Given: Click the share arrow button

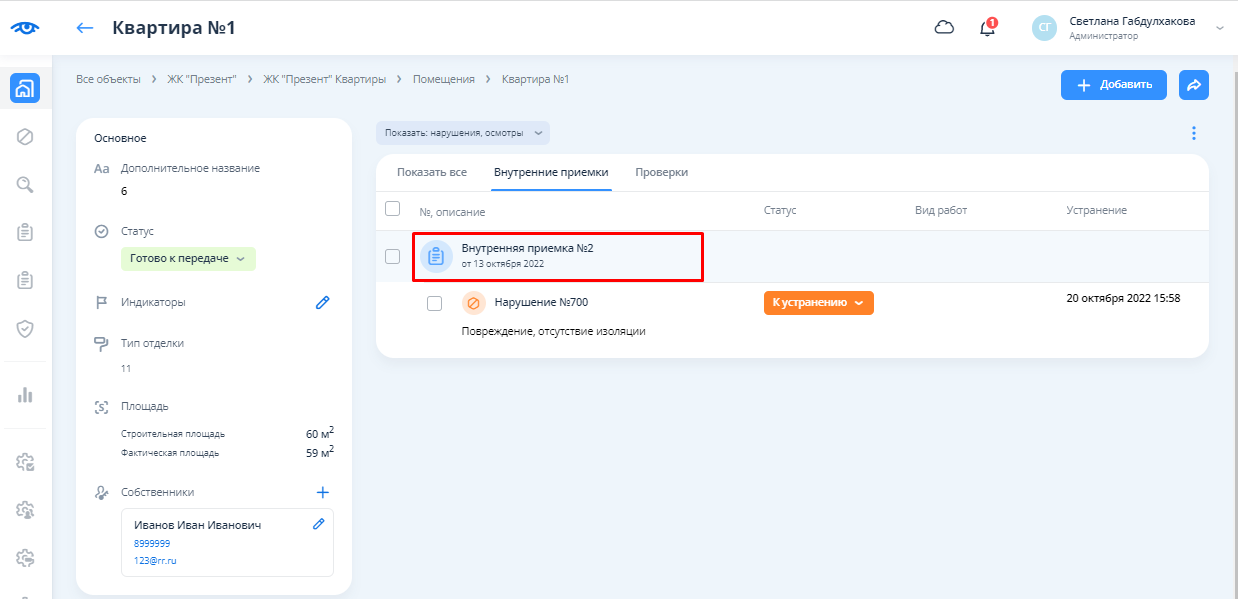Looking at the screenshot, I should (1193, 85).
